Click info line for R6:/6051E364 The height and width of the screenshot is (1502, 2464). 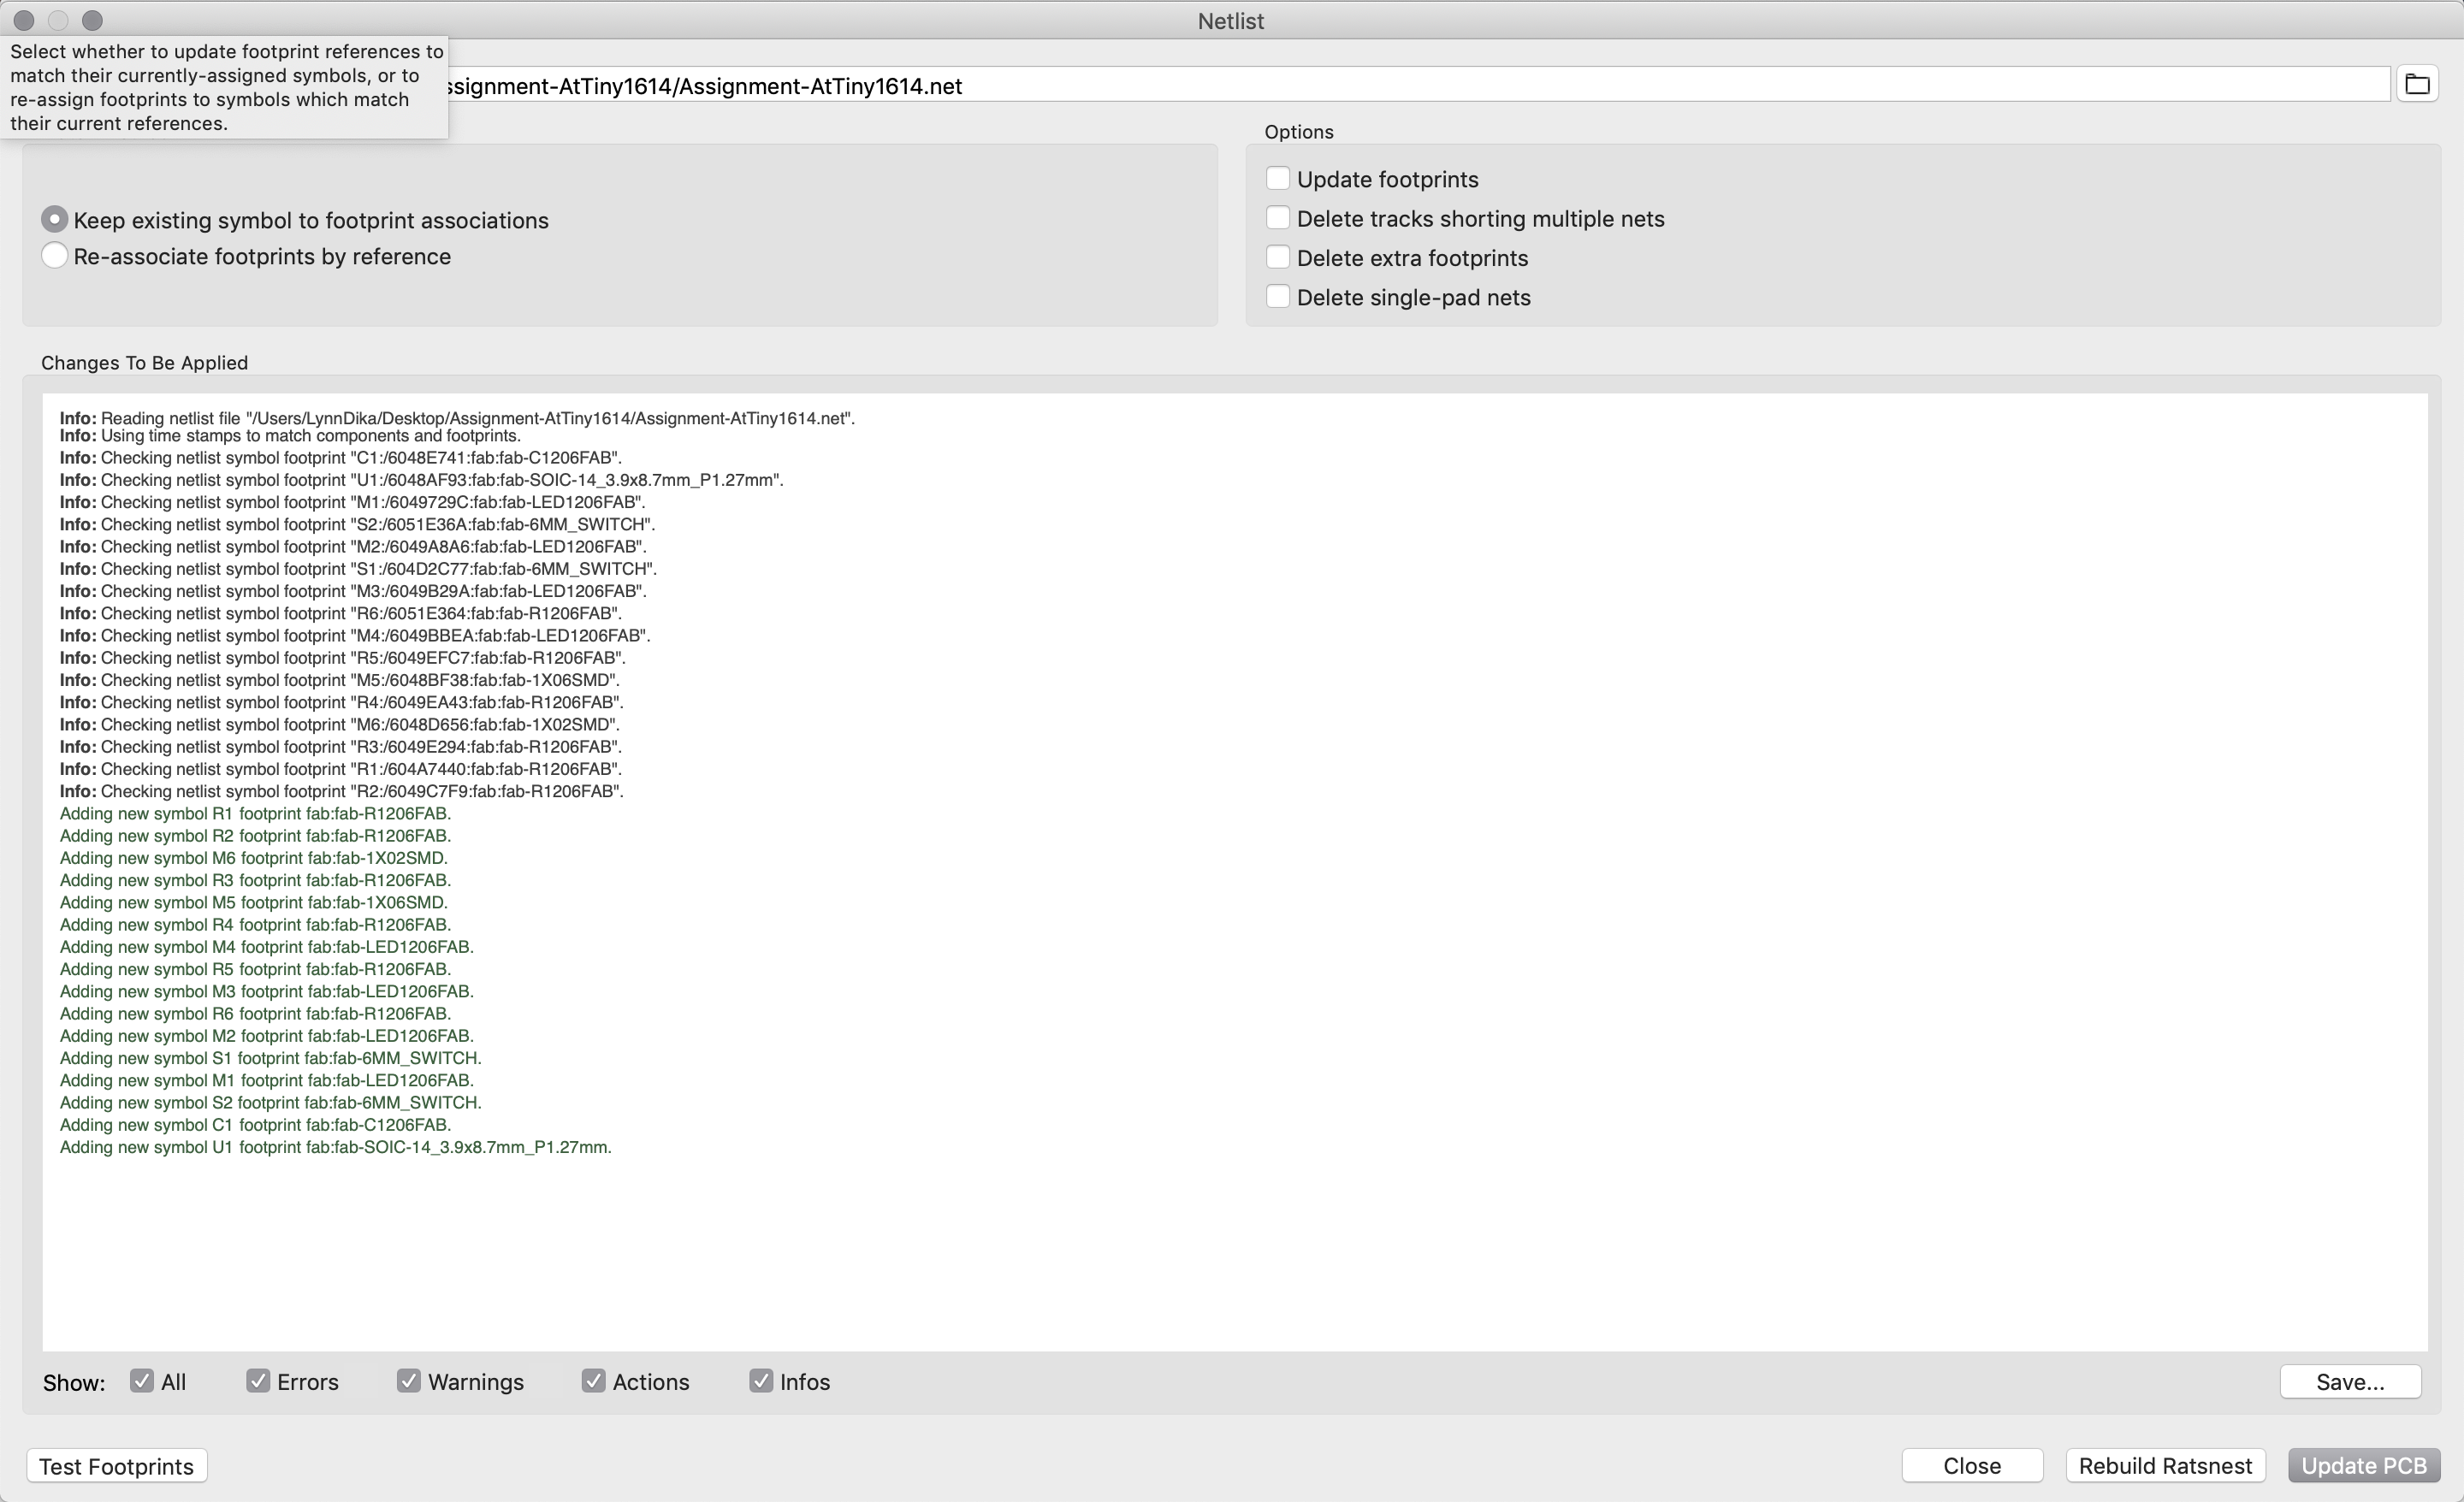(x=340, y=613)
